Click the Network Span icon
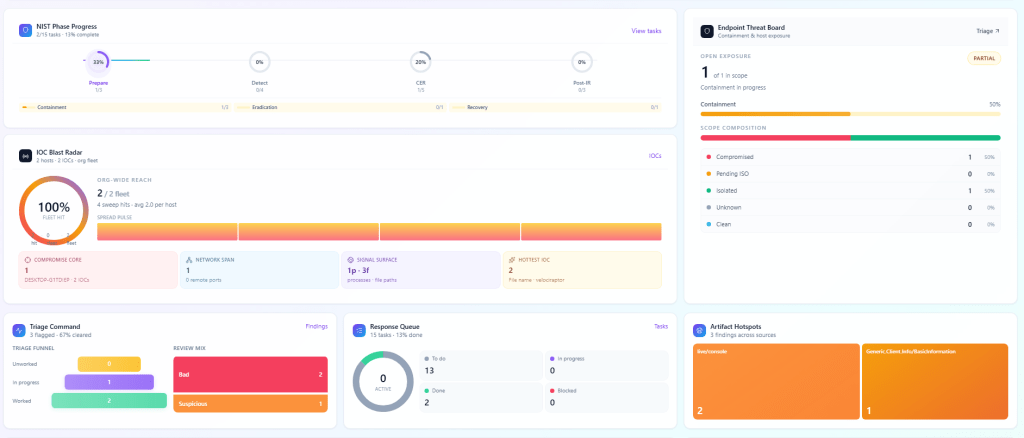Image resolution: width=1024 pixels, height=438 pixels. tap(189, 260)
